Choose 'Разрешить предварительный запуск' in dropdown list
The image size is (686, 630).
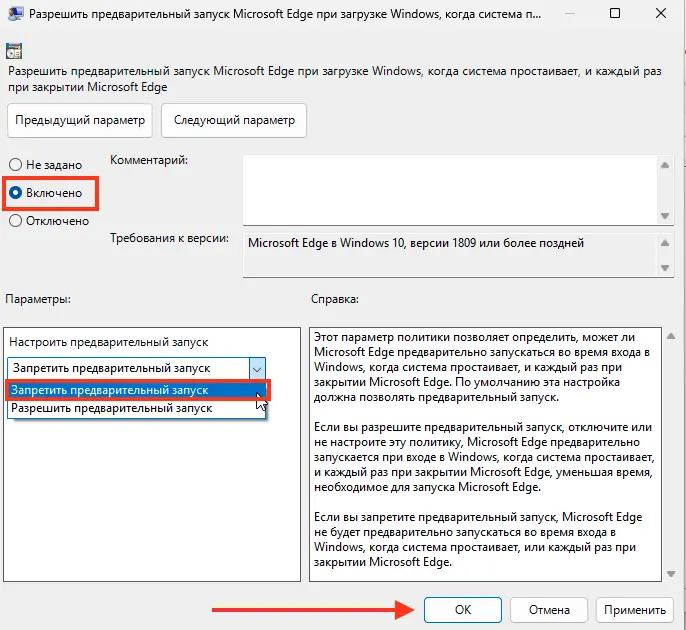pyautogui.click(x=136, y=408)
